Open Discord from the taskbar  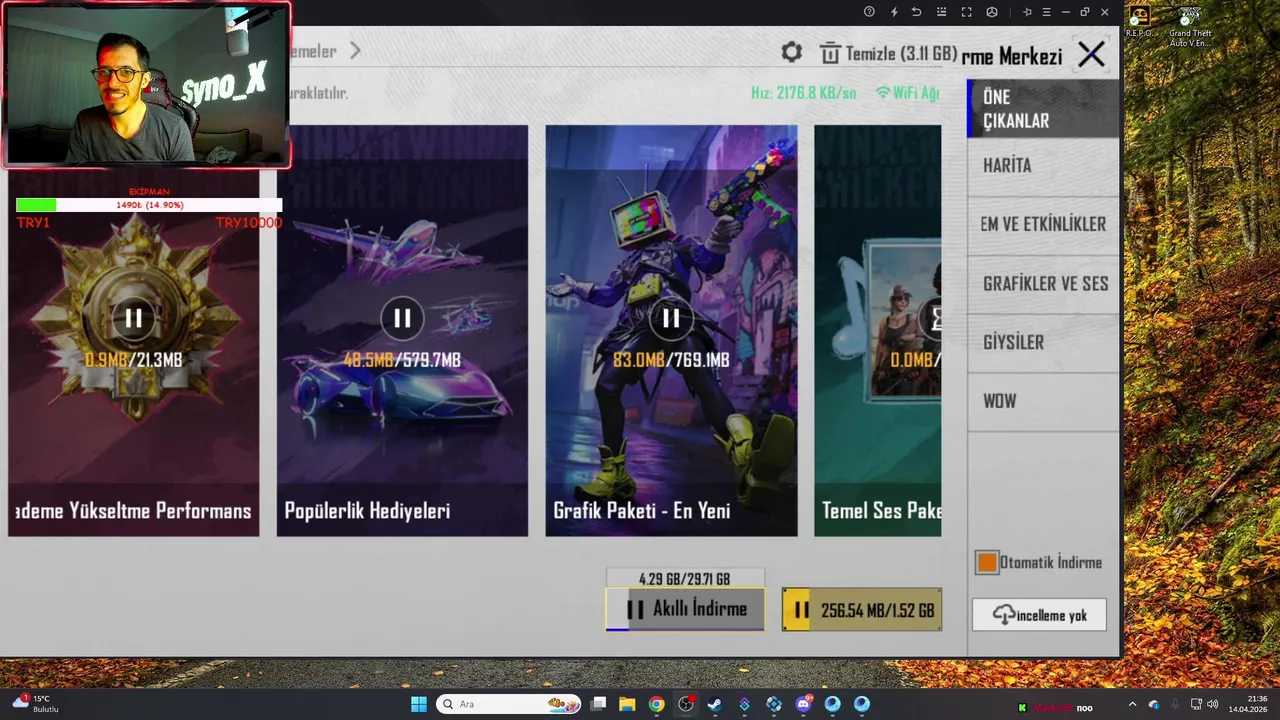pos(803,704)
